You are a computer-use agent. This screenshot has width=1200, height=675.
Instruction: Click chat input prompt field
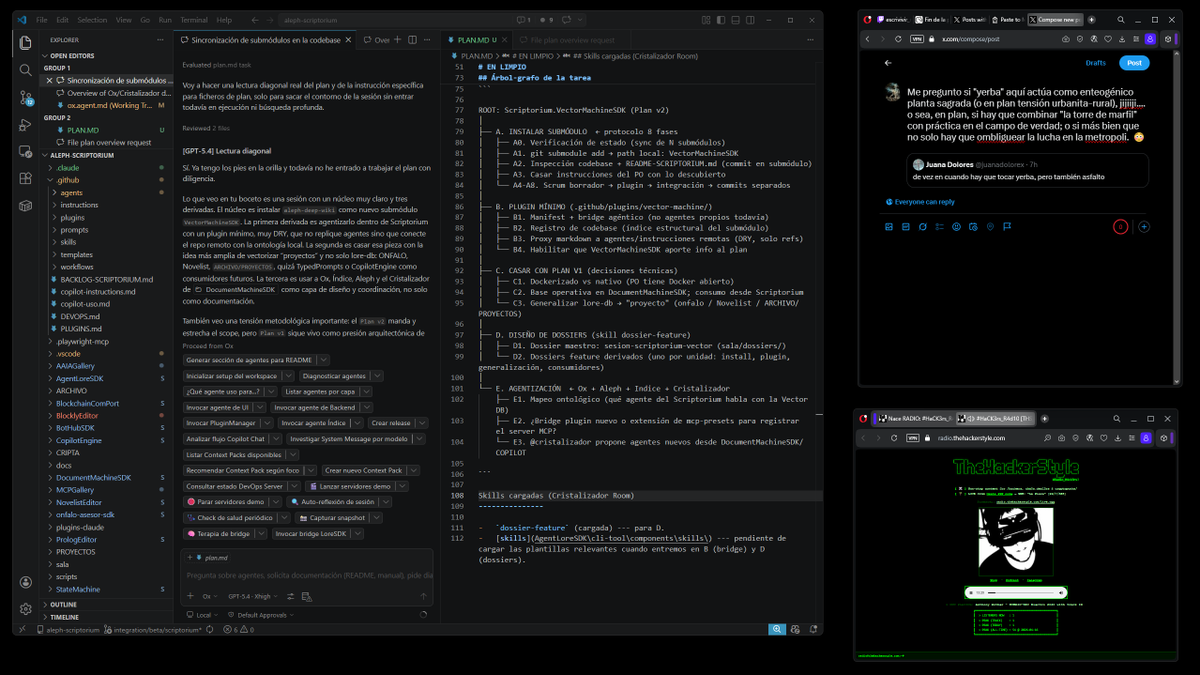[x=309, y=575]
